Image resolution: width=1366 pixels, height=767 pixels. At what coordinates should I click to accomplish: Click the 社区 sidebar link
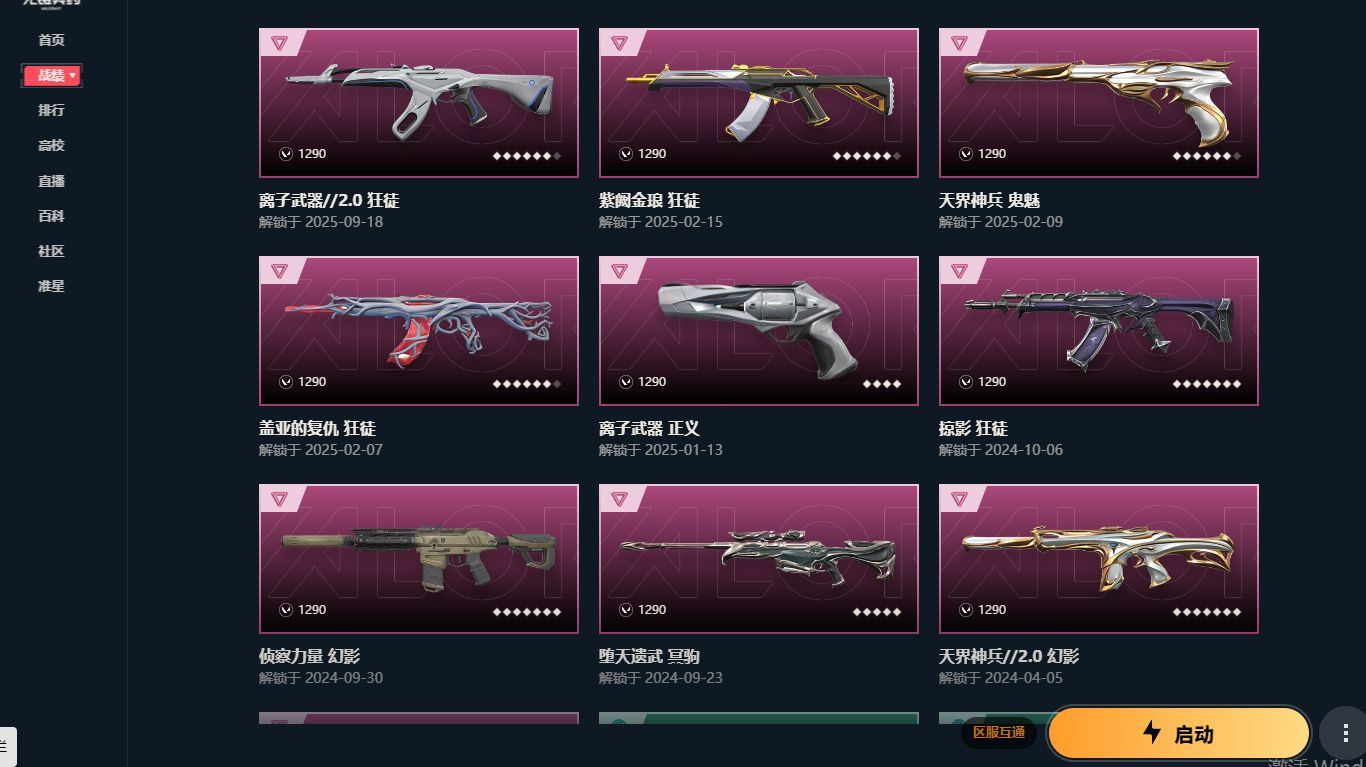[x=51, y=251]
